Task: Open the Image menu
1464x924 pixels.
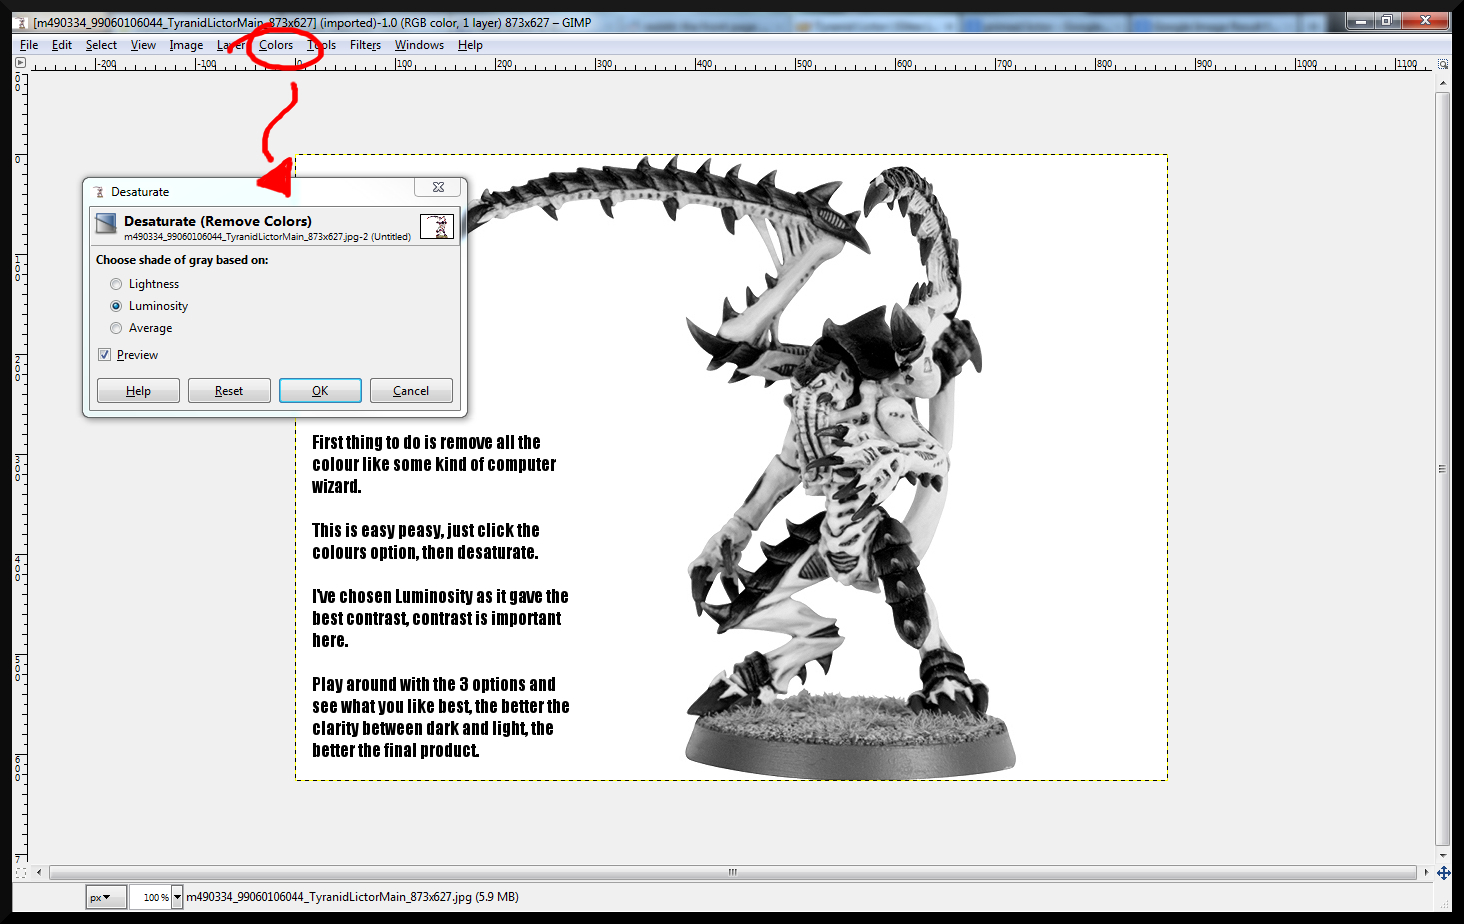Action: [x=186, y=45]
